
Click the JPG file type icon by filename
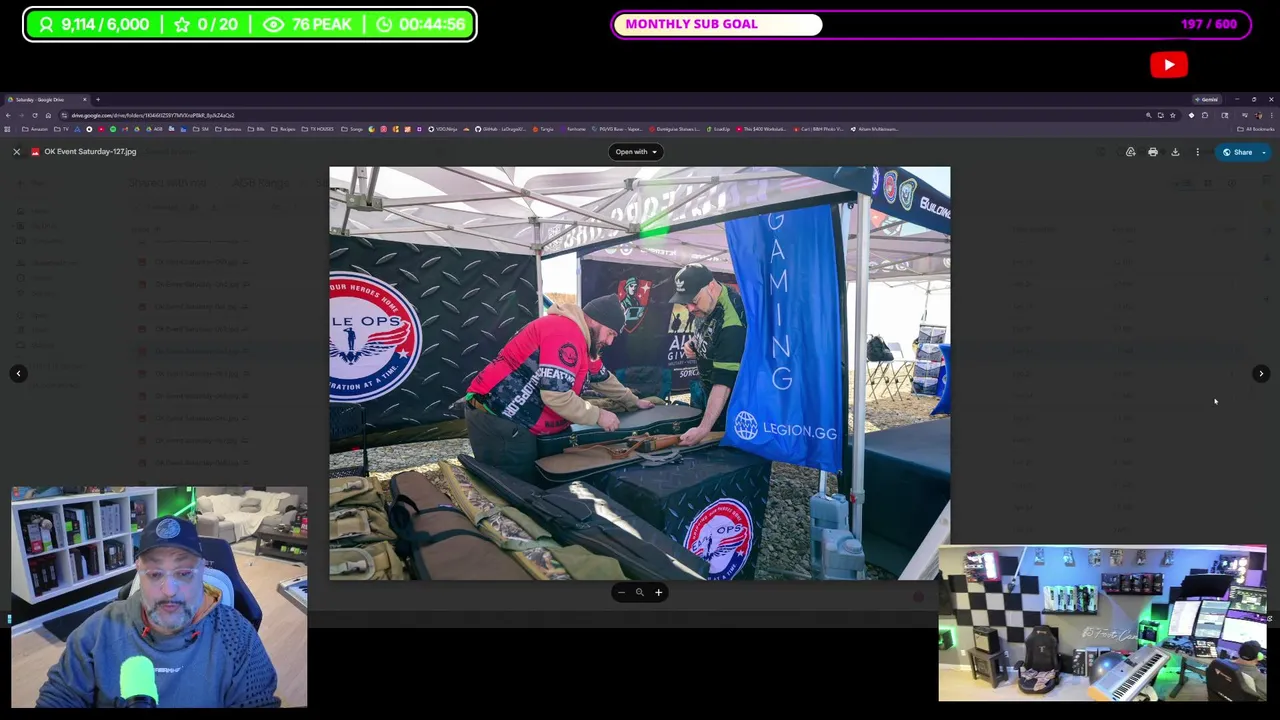click(35, 152)
